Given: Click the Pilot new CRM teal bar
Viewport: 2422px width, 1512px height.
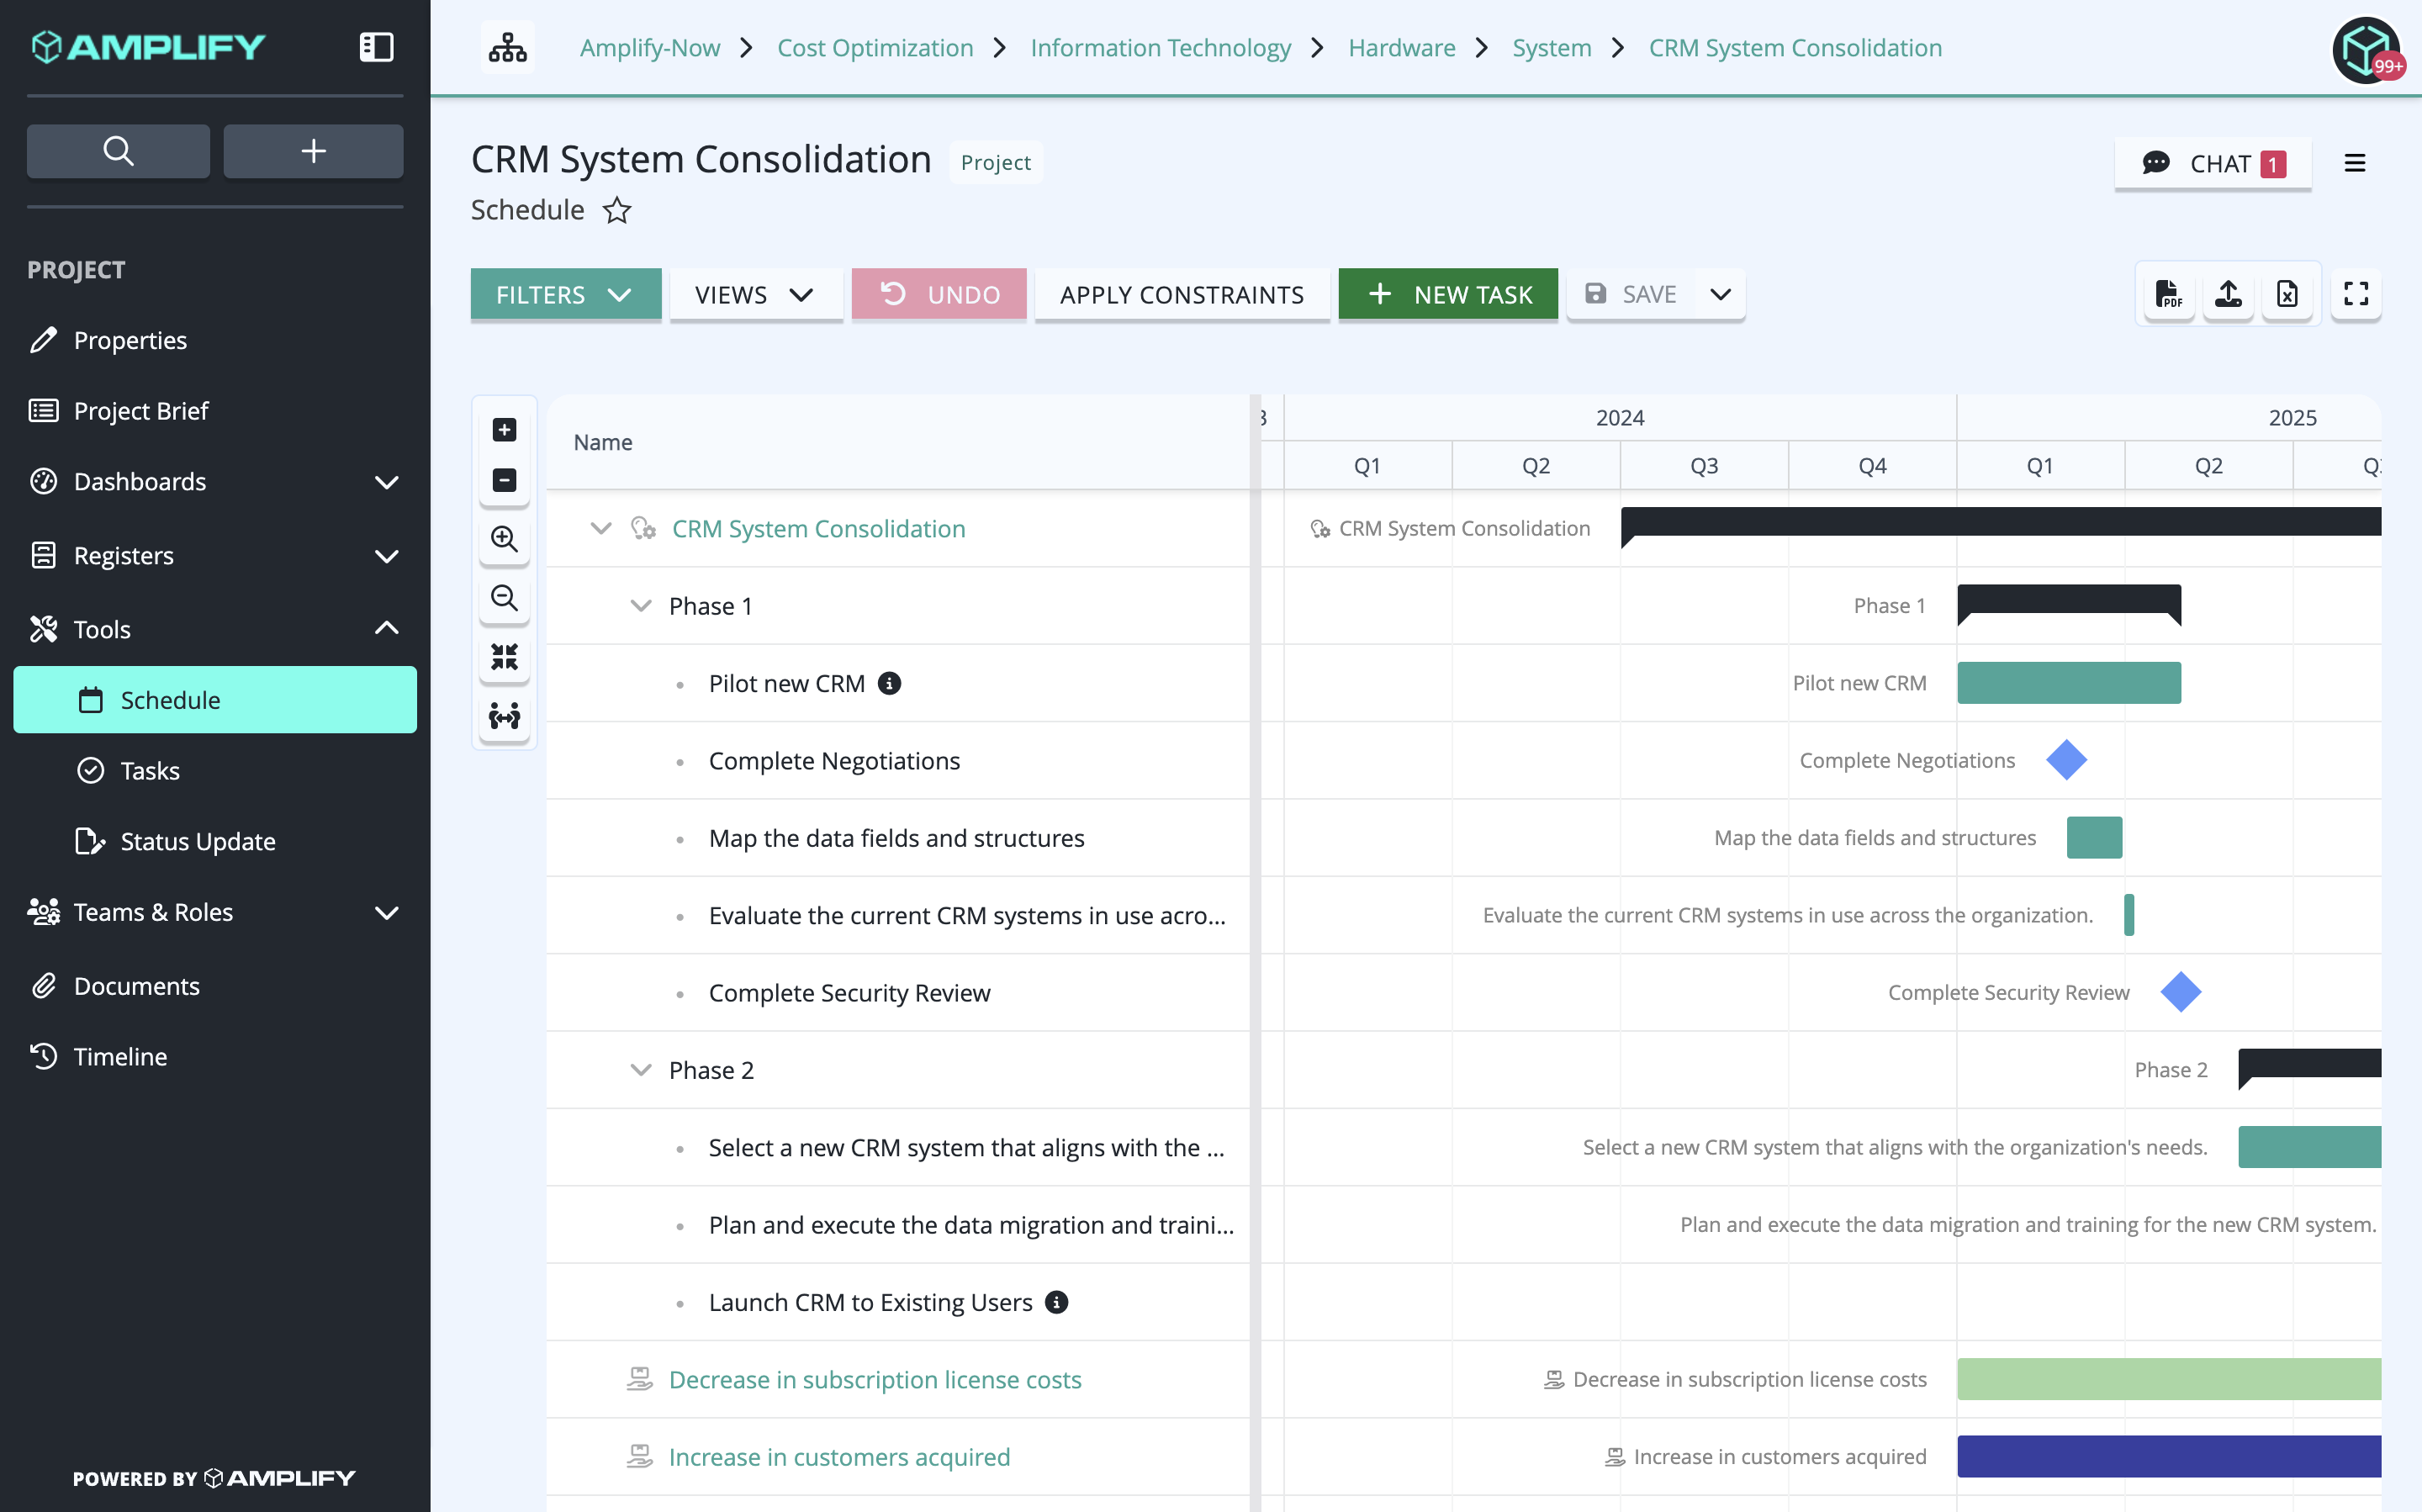Looking at the screenshot, I should tap(2069, 683).
